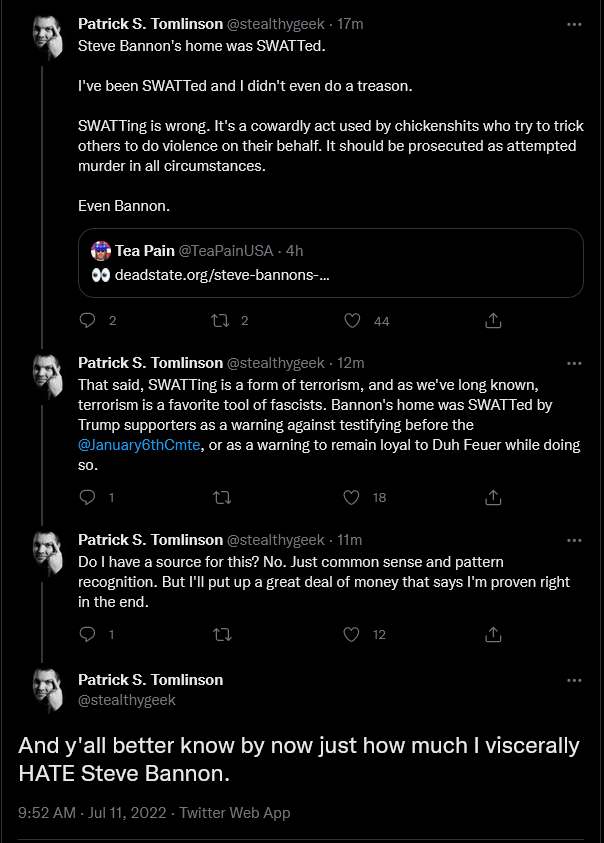Open the quoted deadstate.org Steve Bannon link
604x843 pixels.
click(x=222, y=275)
